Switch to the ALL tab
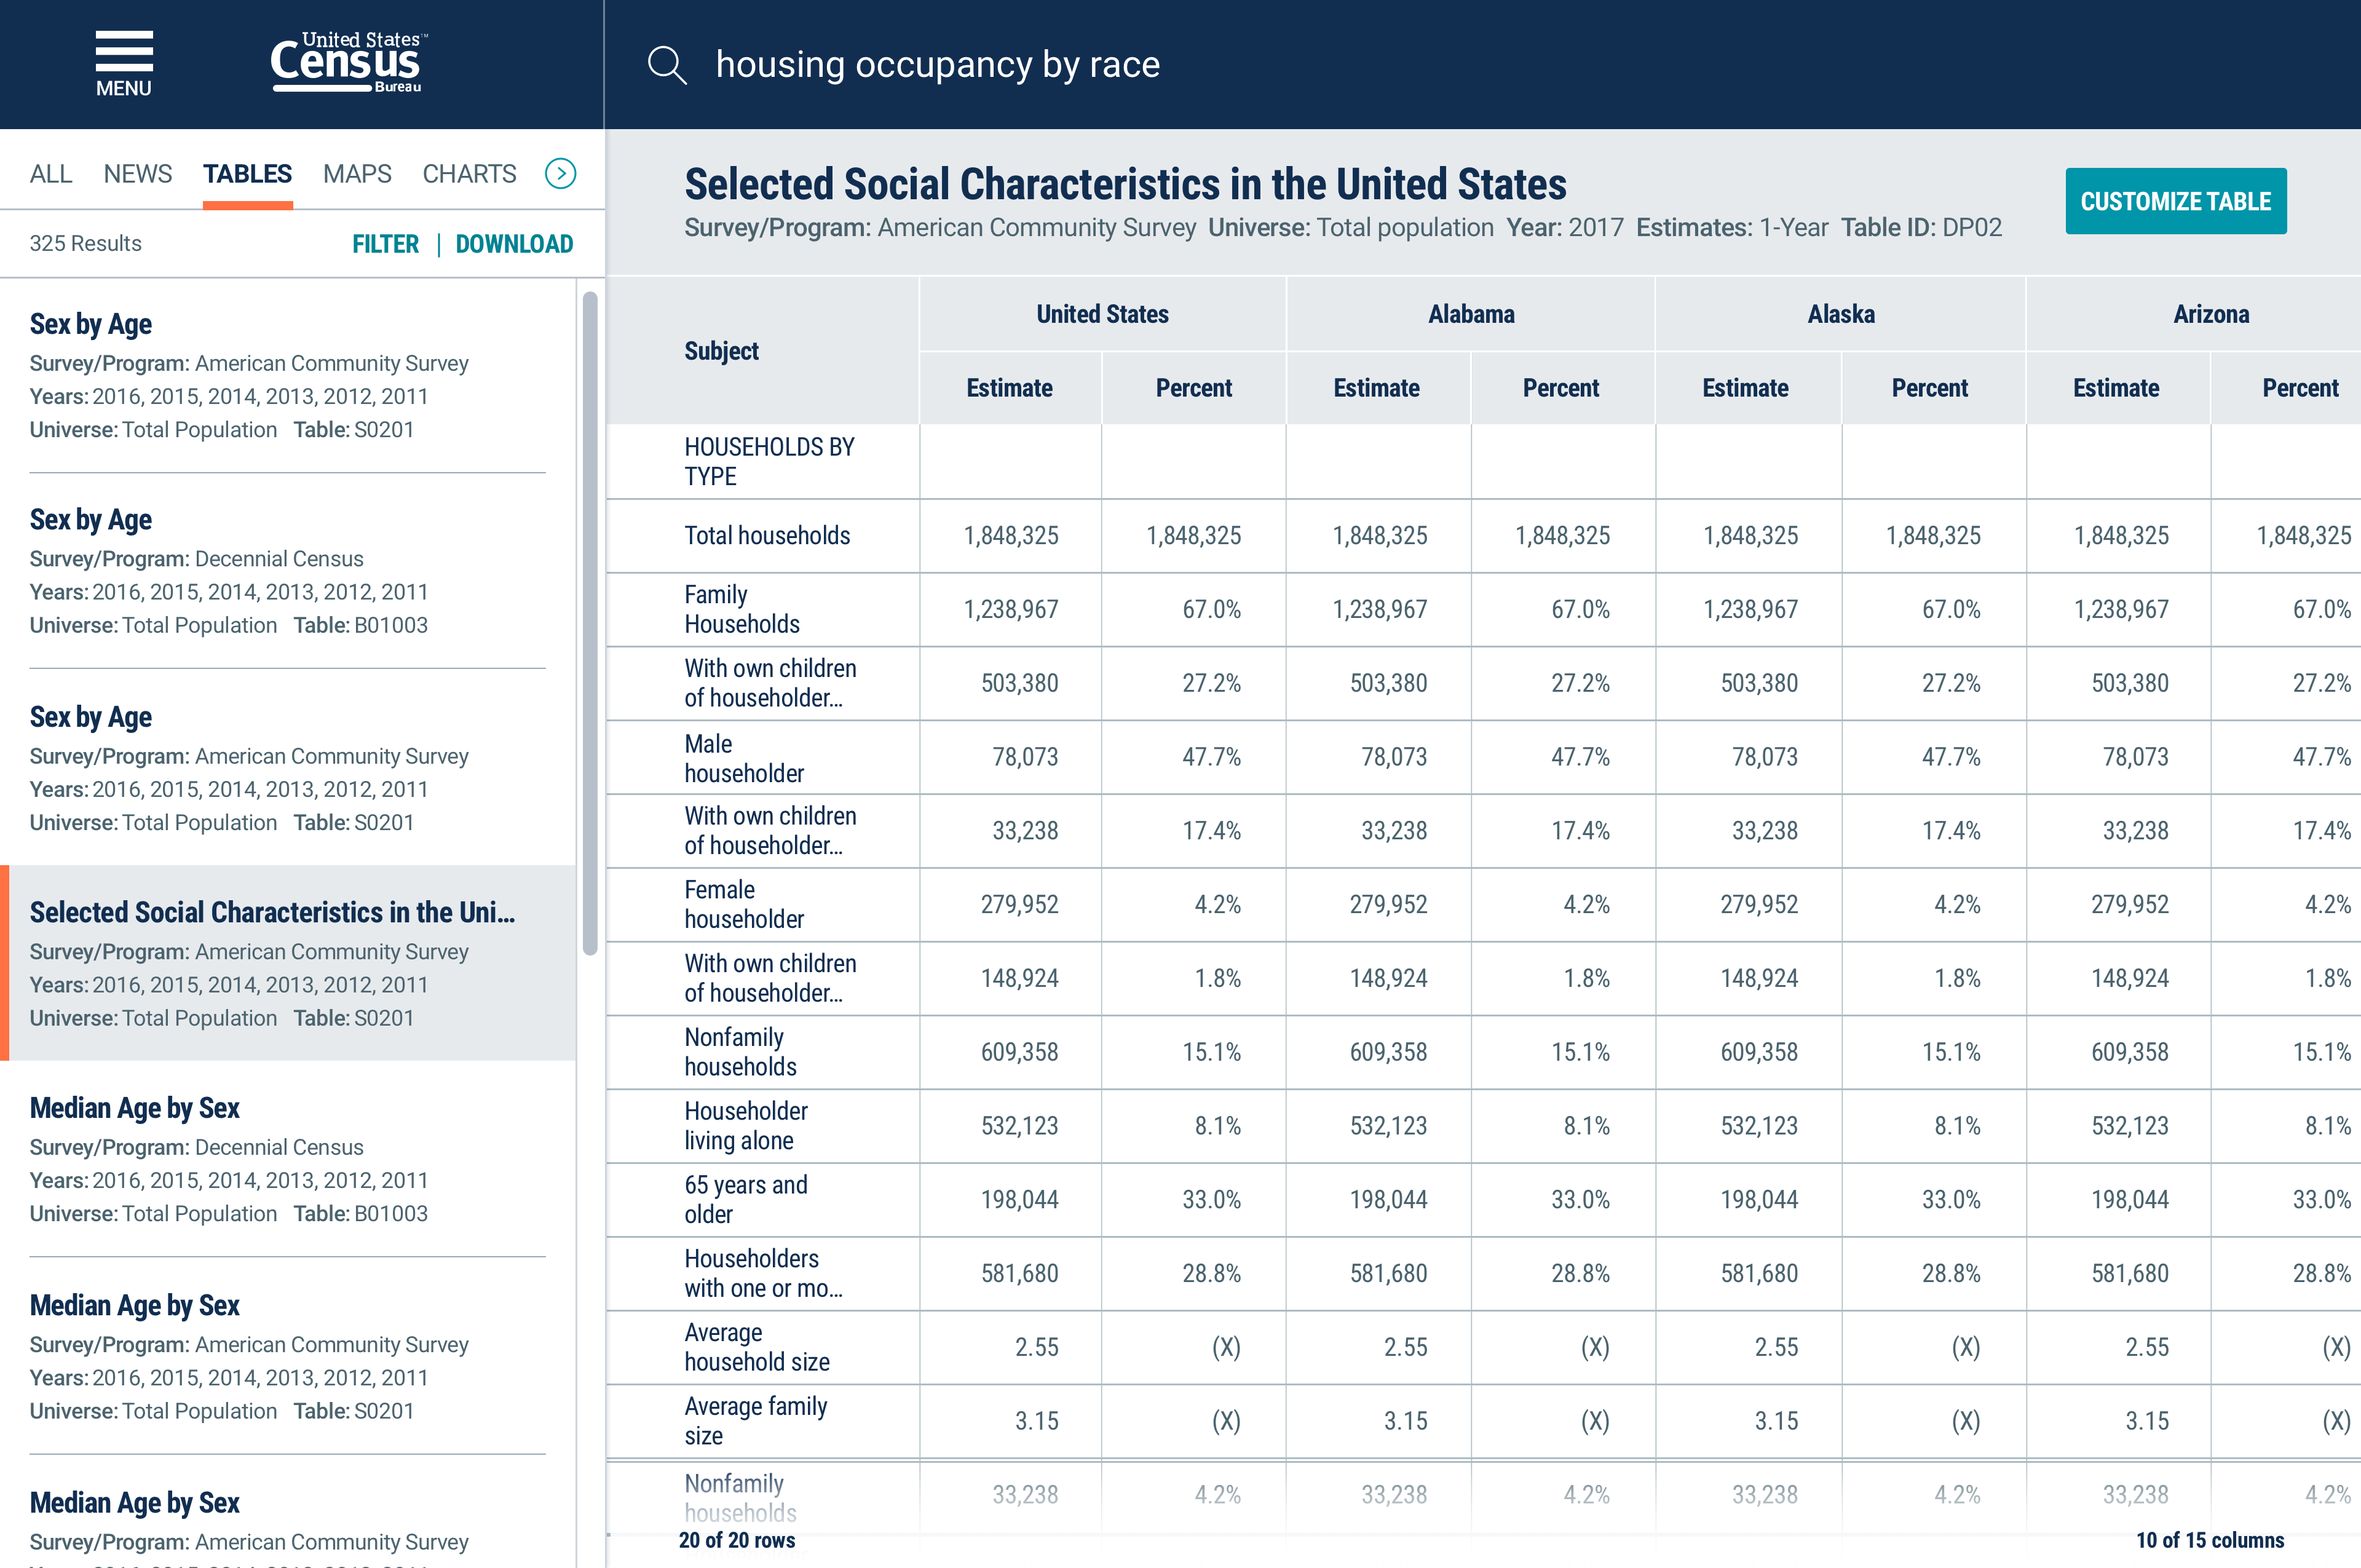Viewport: 2361px width, 1568px height. (50, 174)
